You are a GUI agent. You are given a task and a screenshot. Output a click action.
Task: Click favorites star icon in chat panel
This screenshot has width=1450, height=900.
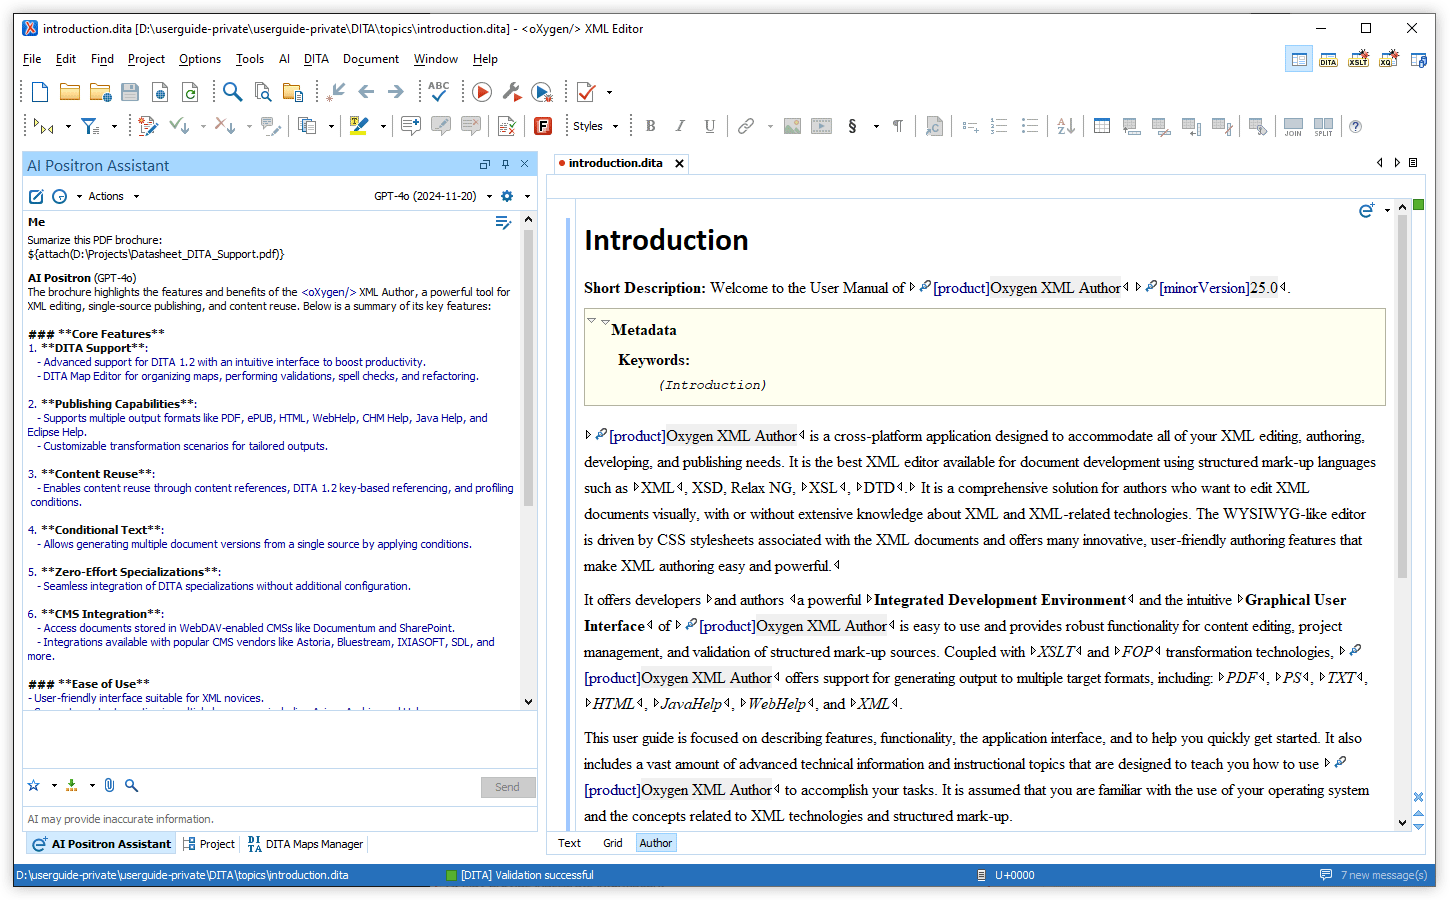pos(34,786)
